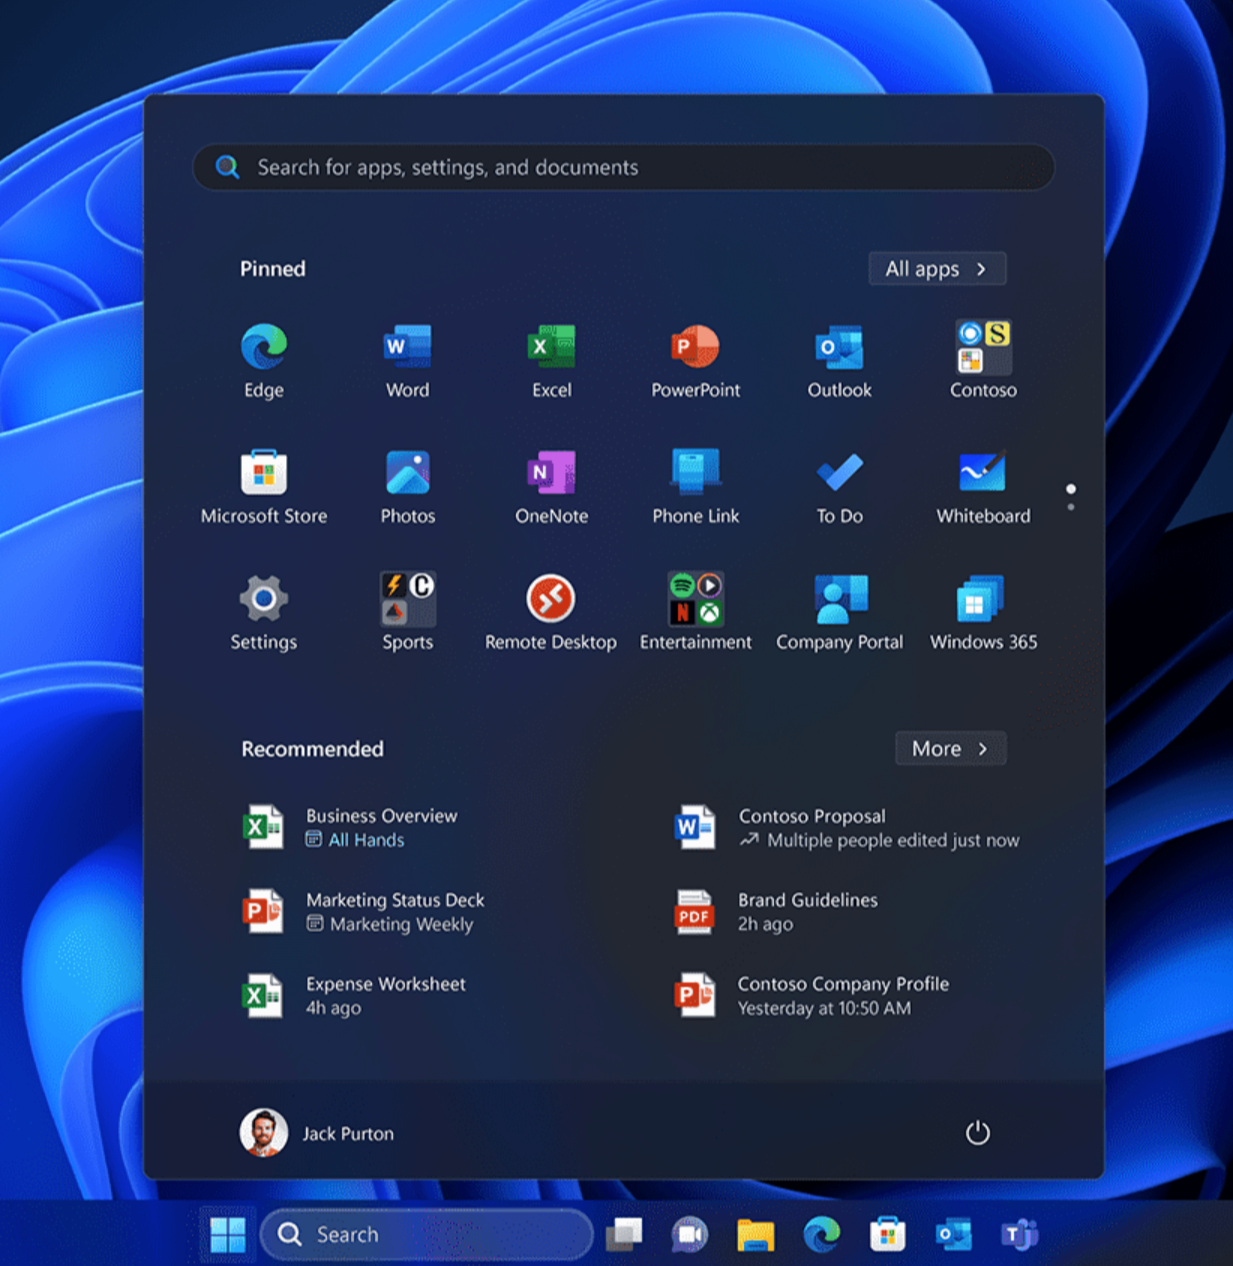This screenshot has width=1233, height=1266.
Task: Launch Word from pinned apps
Action: [x=407, y=361]
